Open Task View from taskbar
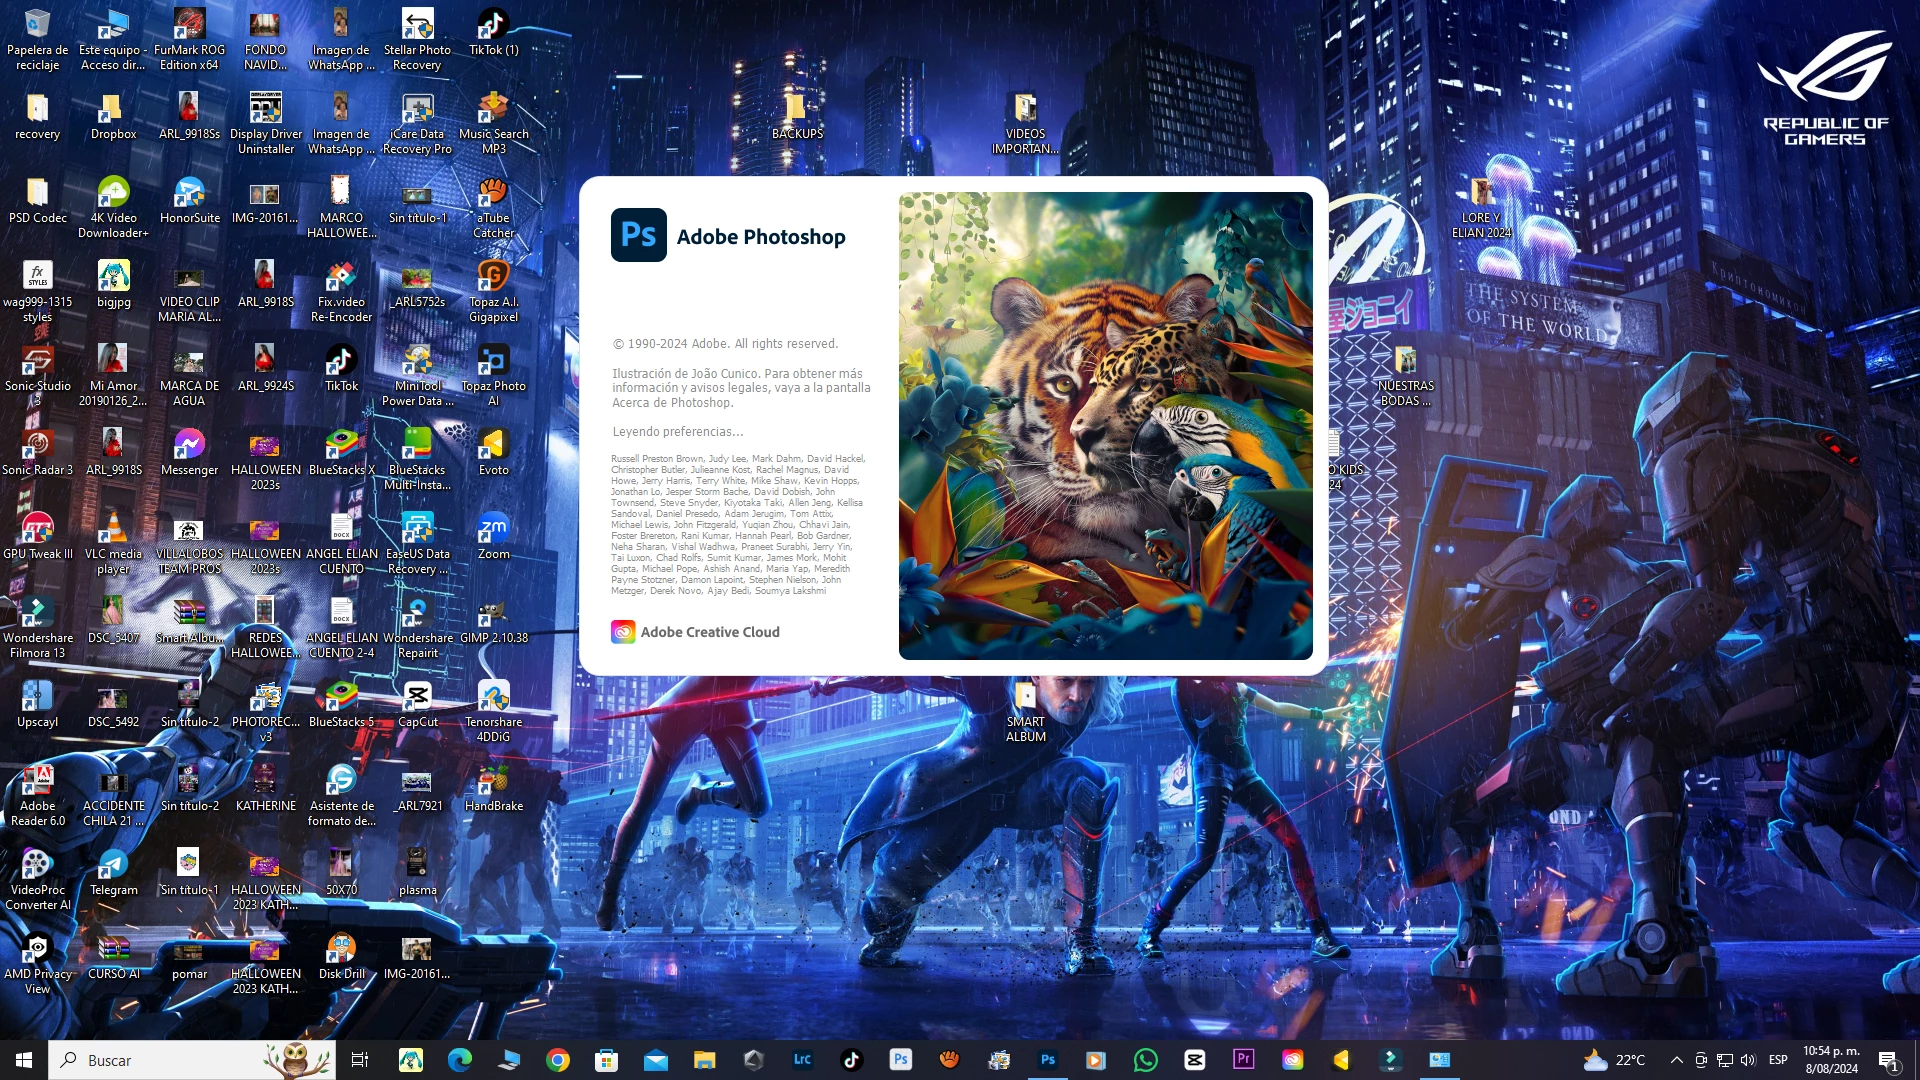This screenshot has width=1920, height=1080. point(360,1060)
